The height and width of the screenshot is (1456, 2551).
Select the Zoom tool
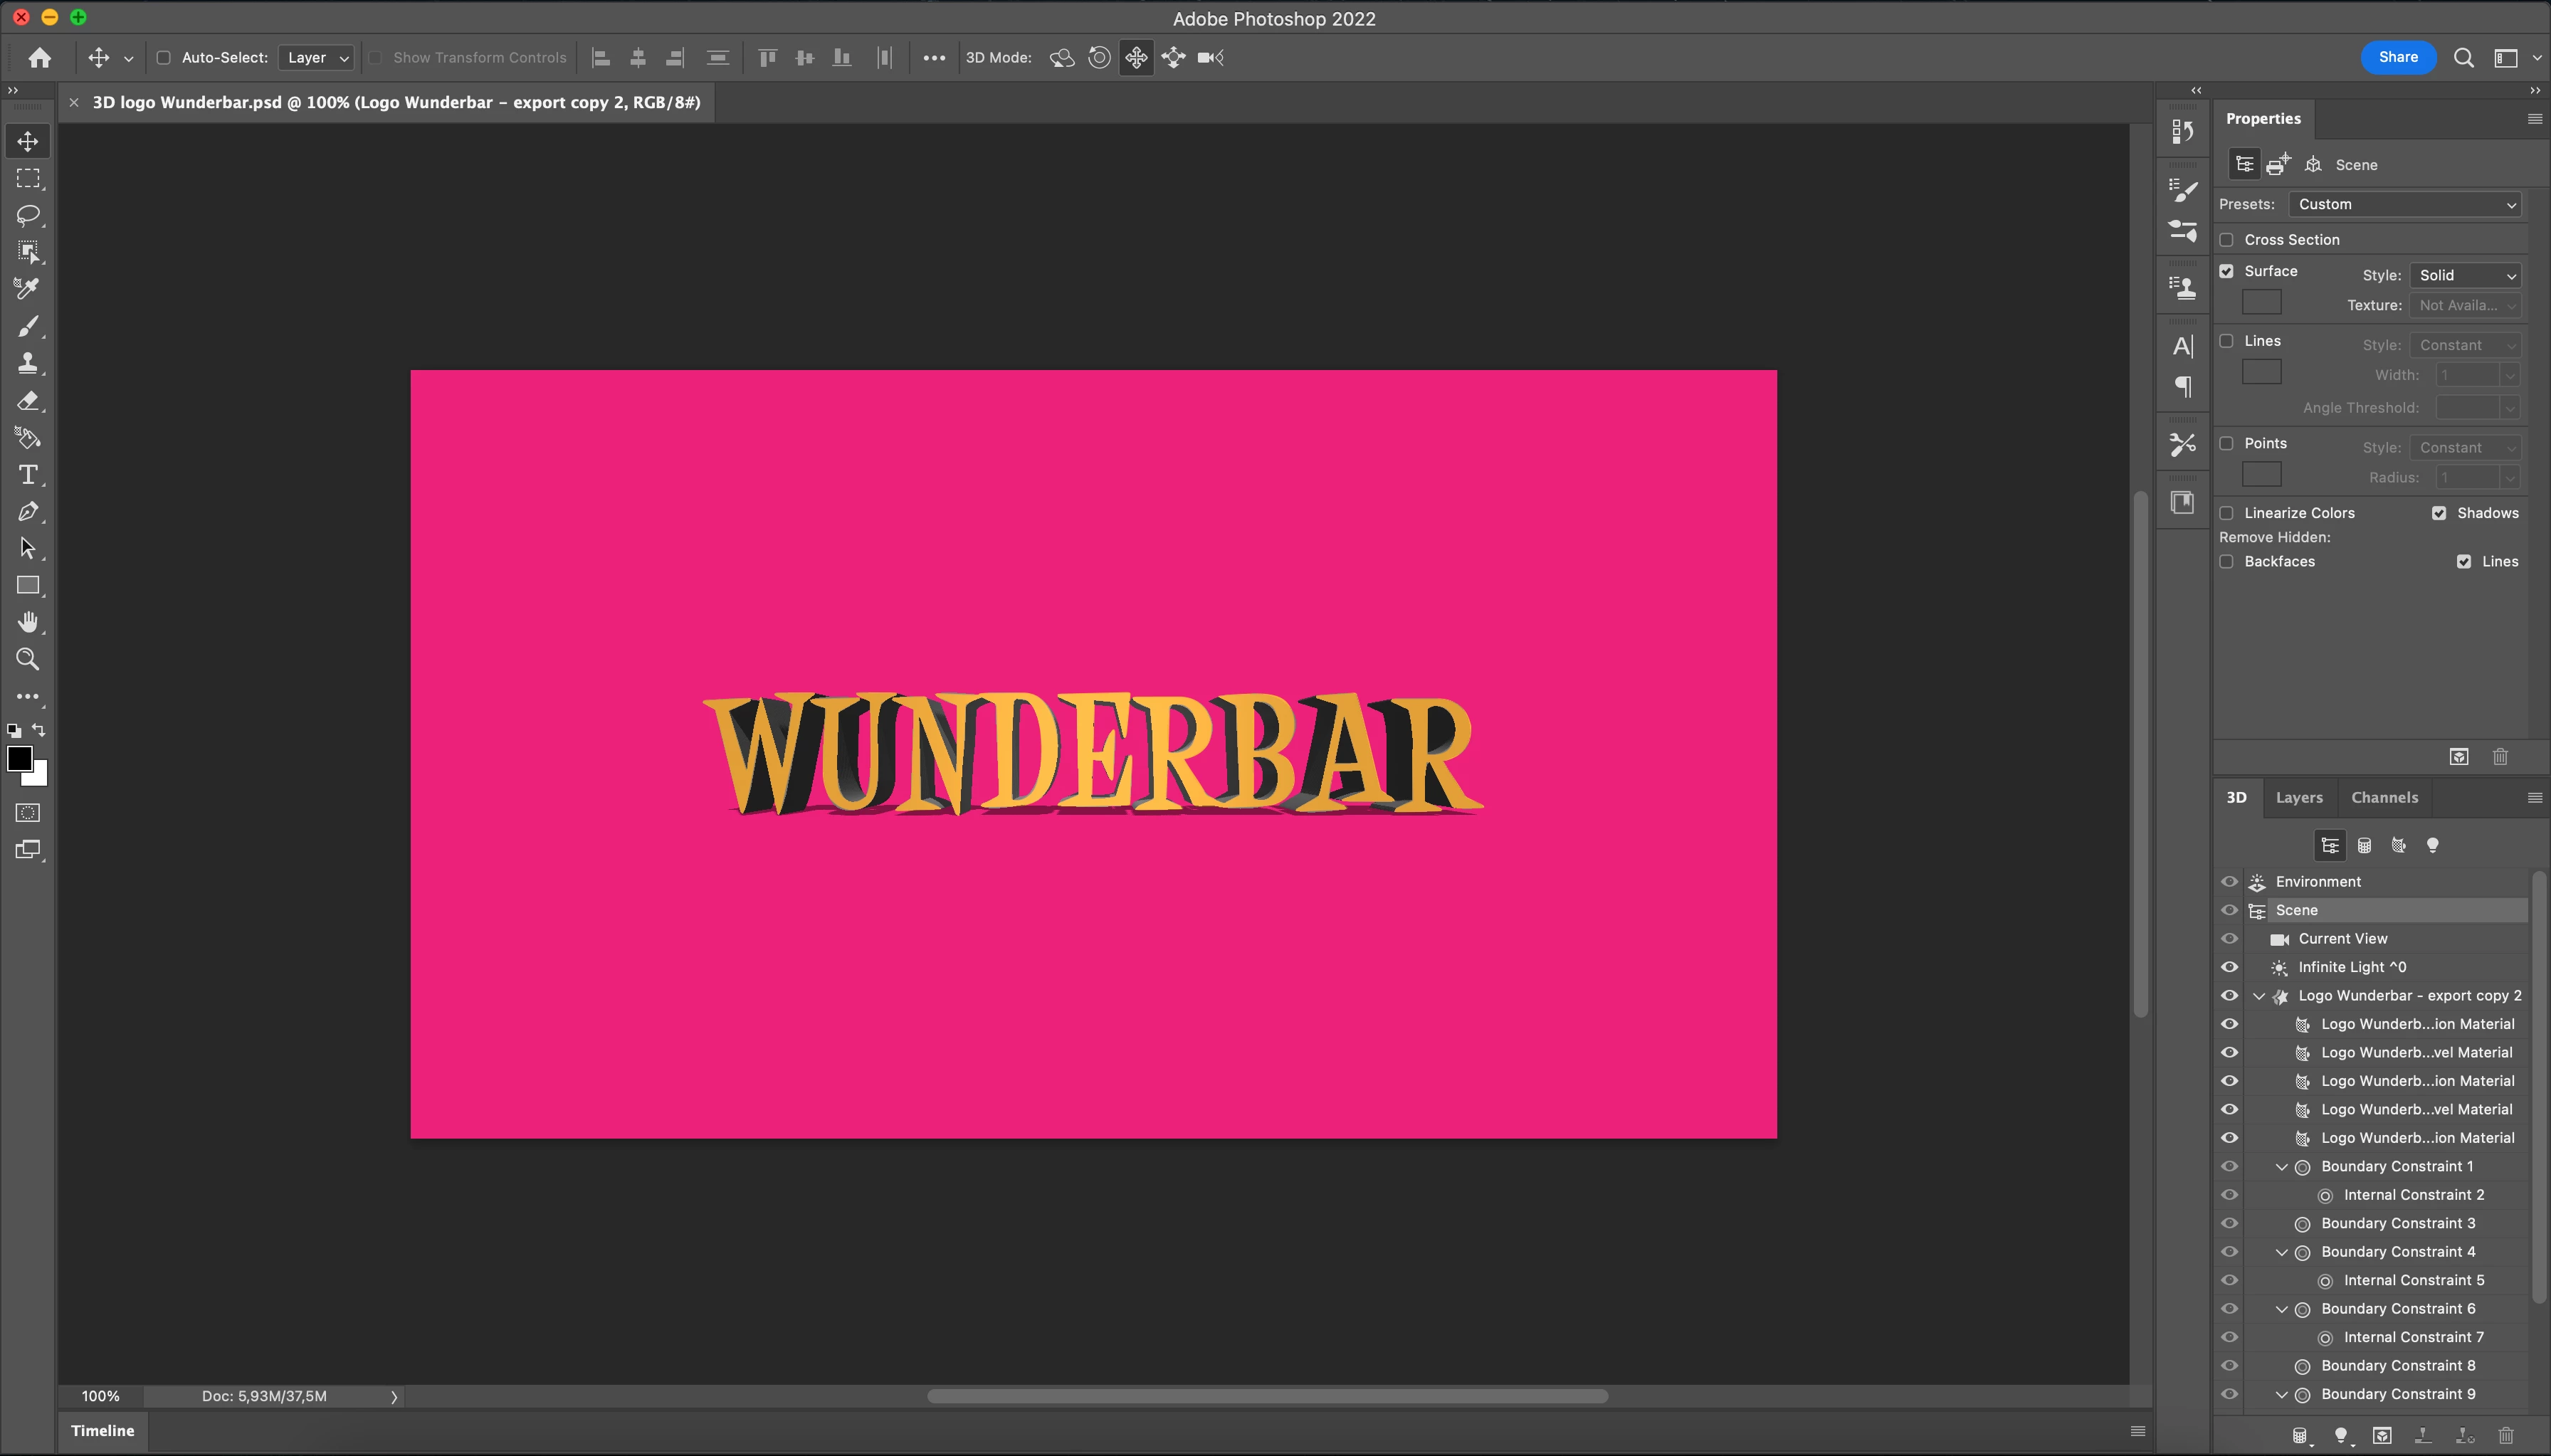click(x=28, y=659)
